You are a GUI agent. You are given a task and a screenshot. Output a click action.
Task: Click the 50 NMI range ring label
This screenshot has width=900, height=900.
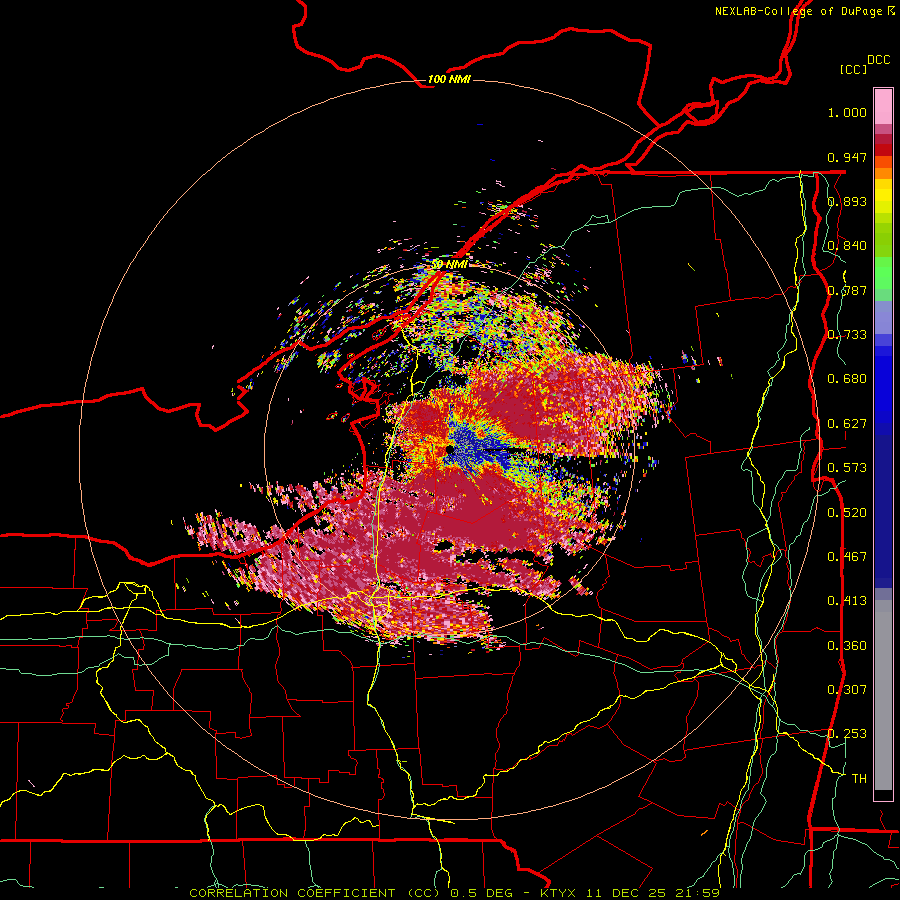point(449,264)
